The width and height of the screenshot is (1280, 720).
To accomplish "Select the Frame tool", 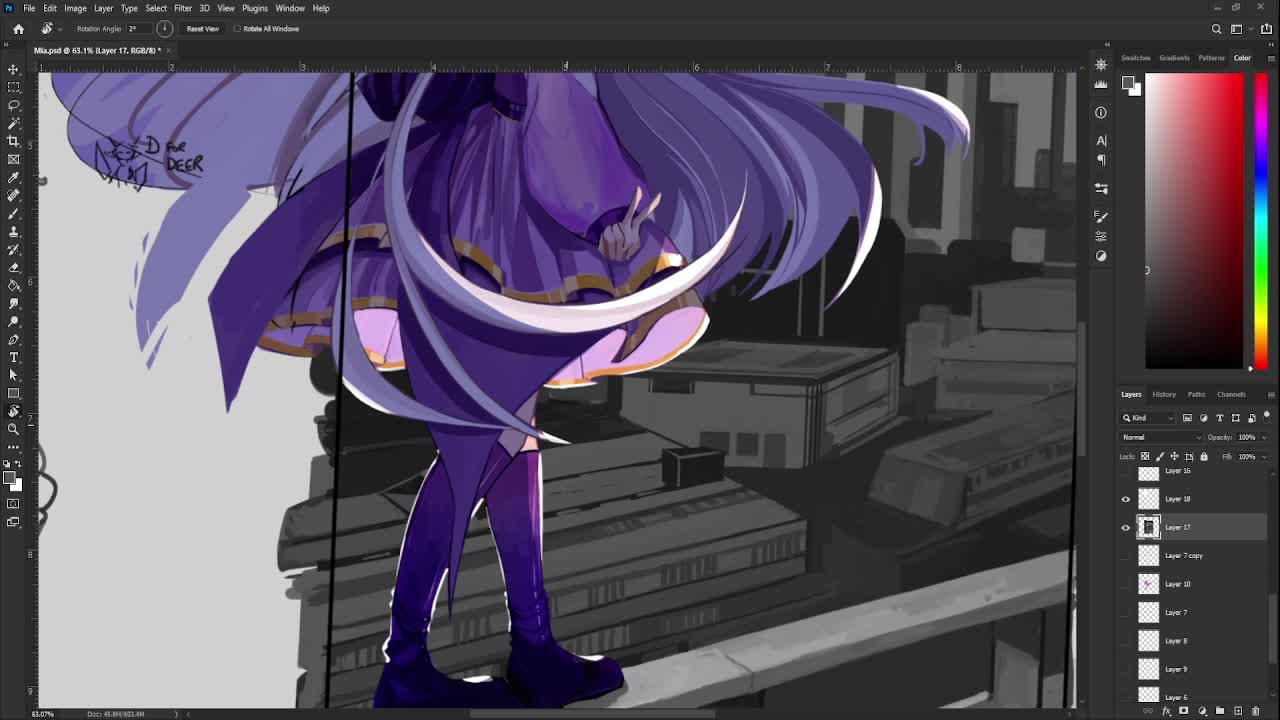I will click(x=14, y=159).
